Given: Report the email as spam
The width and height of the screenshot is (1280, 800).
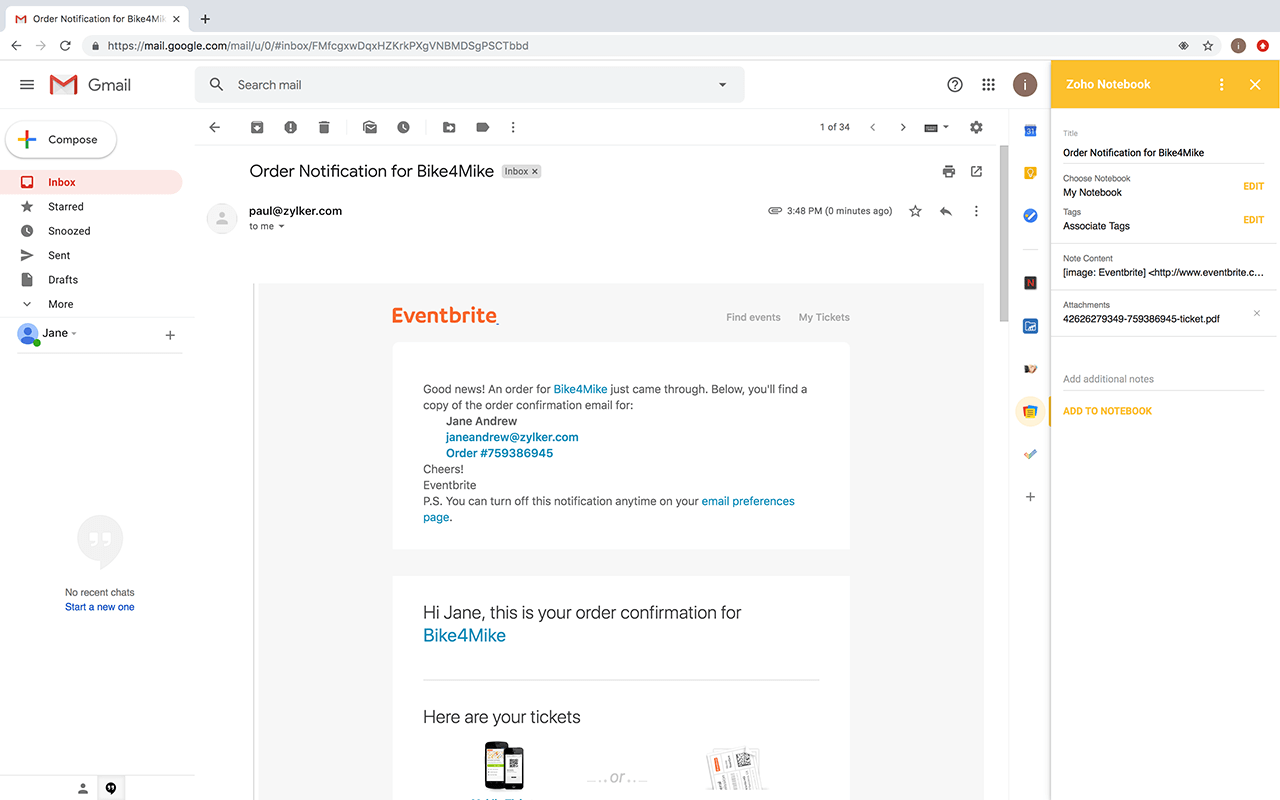Looking at the screenshot, I should (x=289, y=127).
